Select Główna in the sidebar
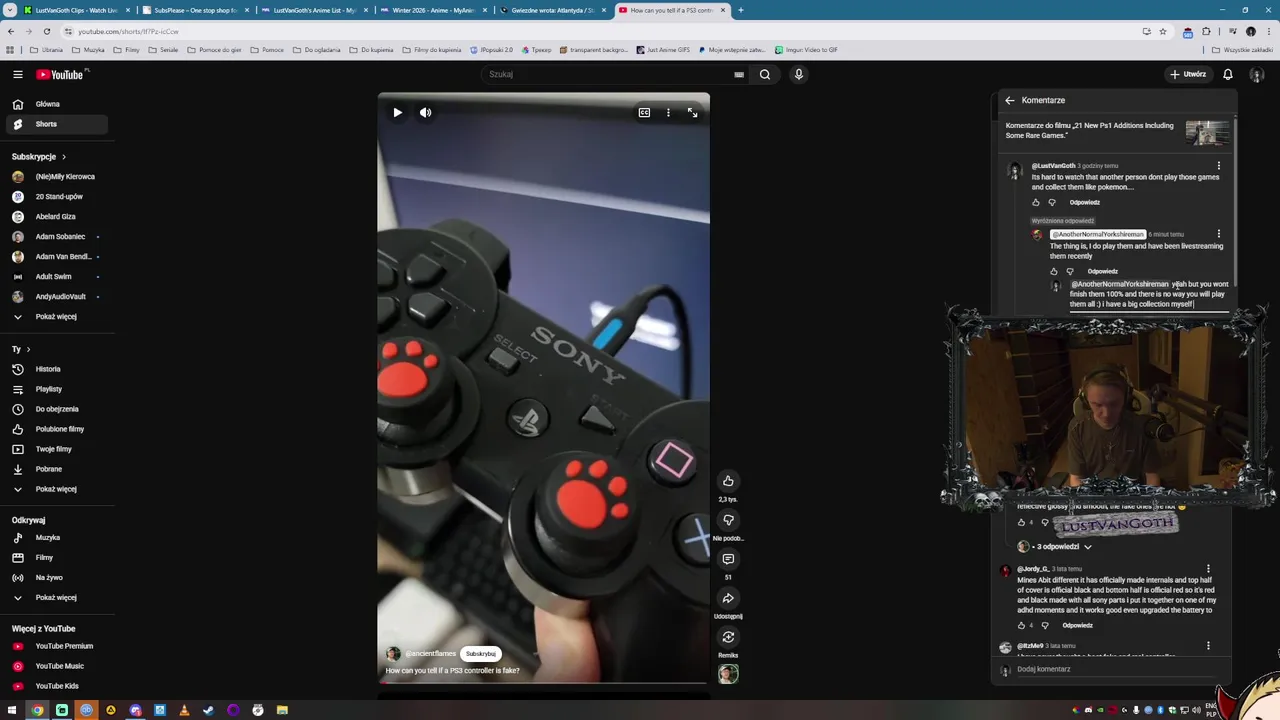Screen dimensions: 1280x720 tap(57, 104)
